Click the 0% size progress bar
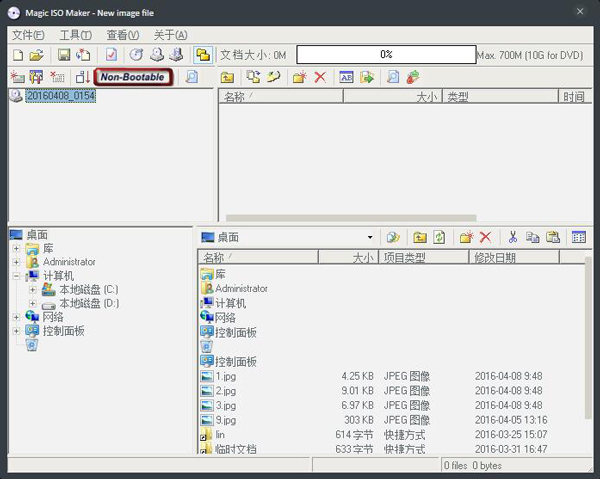The width and height of the screenshot is (600, 479). click(386, 54)
